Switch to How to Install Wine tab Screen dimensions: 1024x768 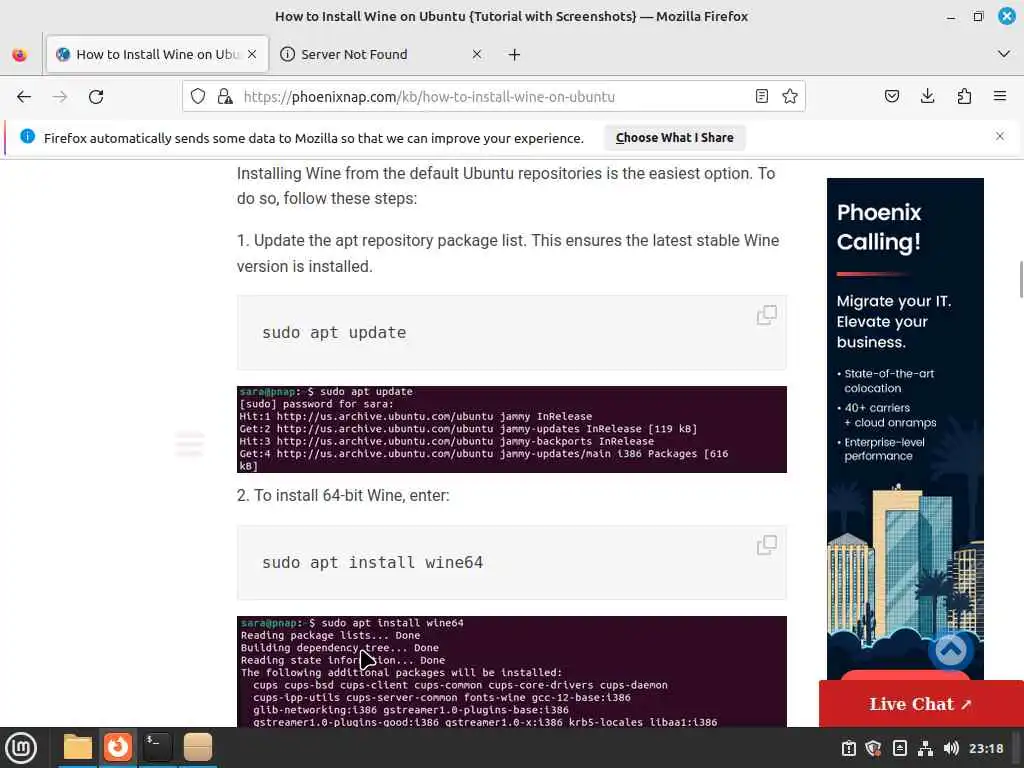click(157, 54)
